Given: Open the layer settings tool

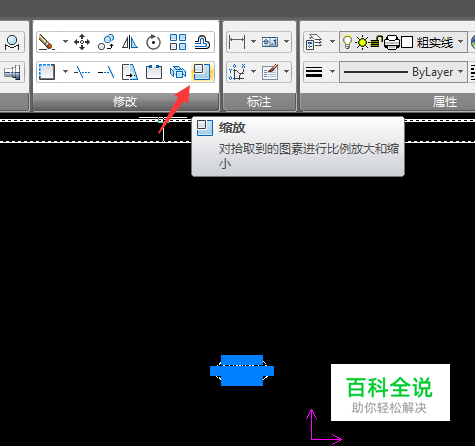Looking at the screenshot, I should click(314, 42).
